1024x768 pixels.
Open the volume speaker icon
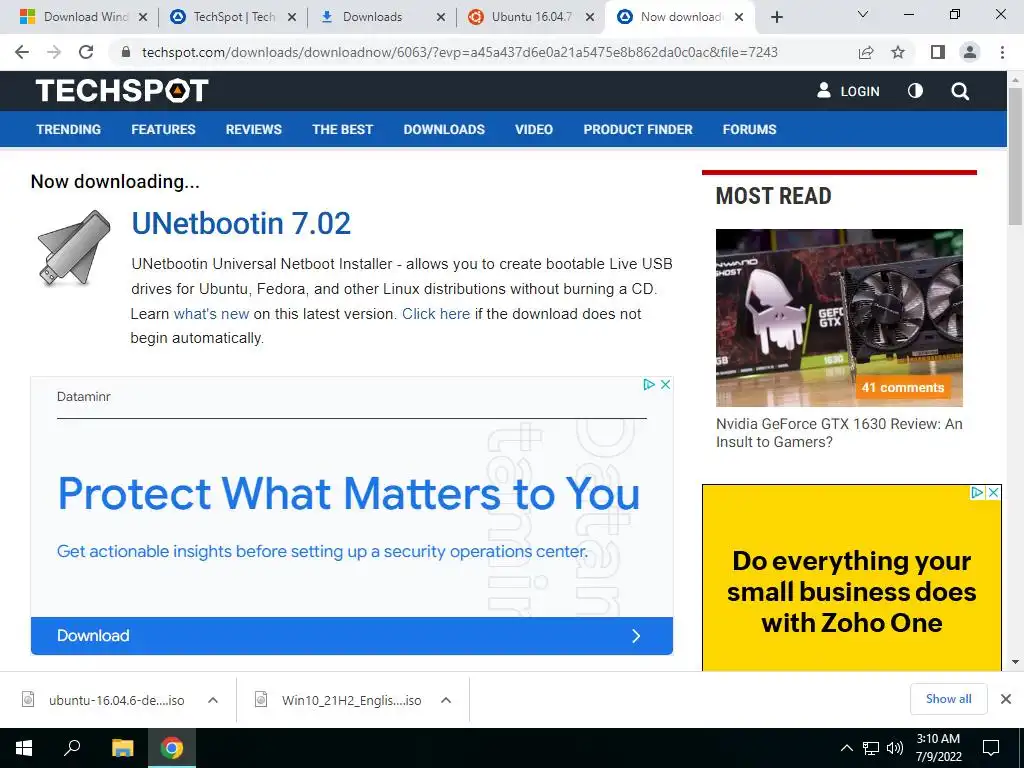pyautogui.click(x=895, y=748)
